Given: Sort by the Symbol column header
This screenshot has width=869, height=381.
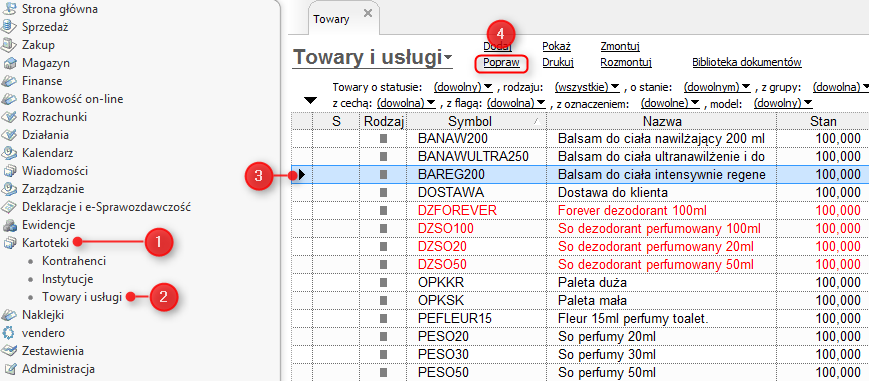Looking at the screenshot, I should [478, 121].
